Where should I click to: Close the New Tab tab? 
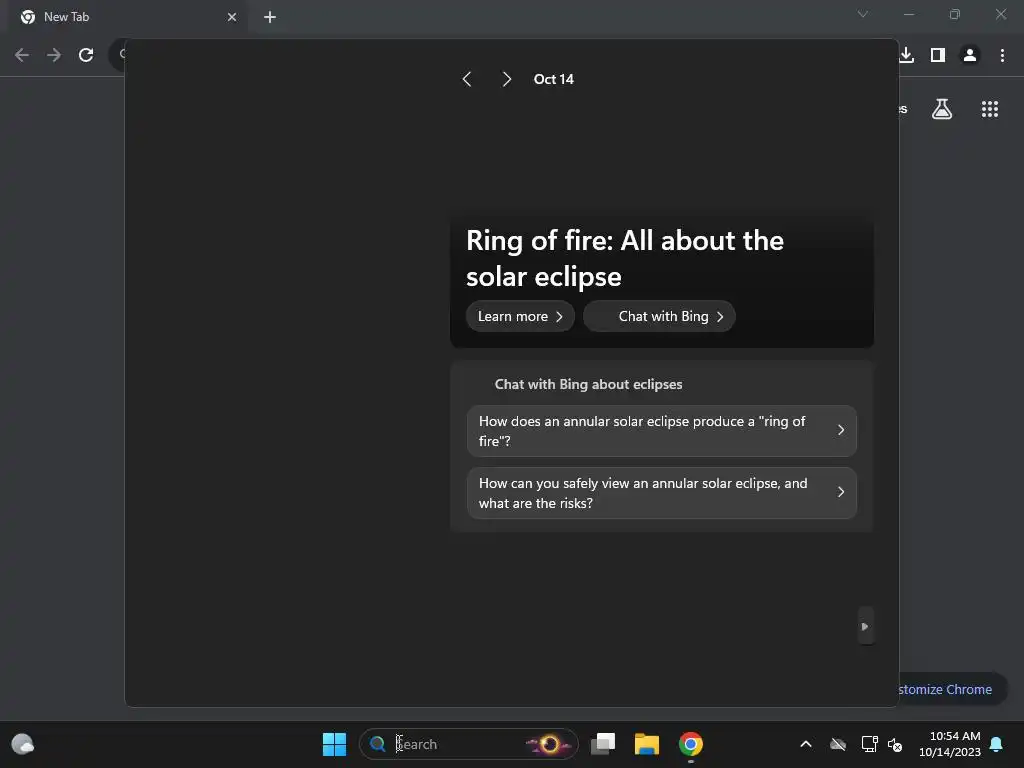coord(232,17)
